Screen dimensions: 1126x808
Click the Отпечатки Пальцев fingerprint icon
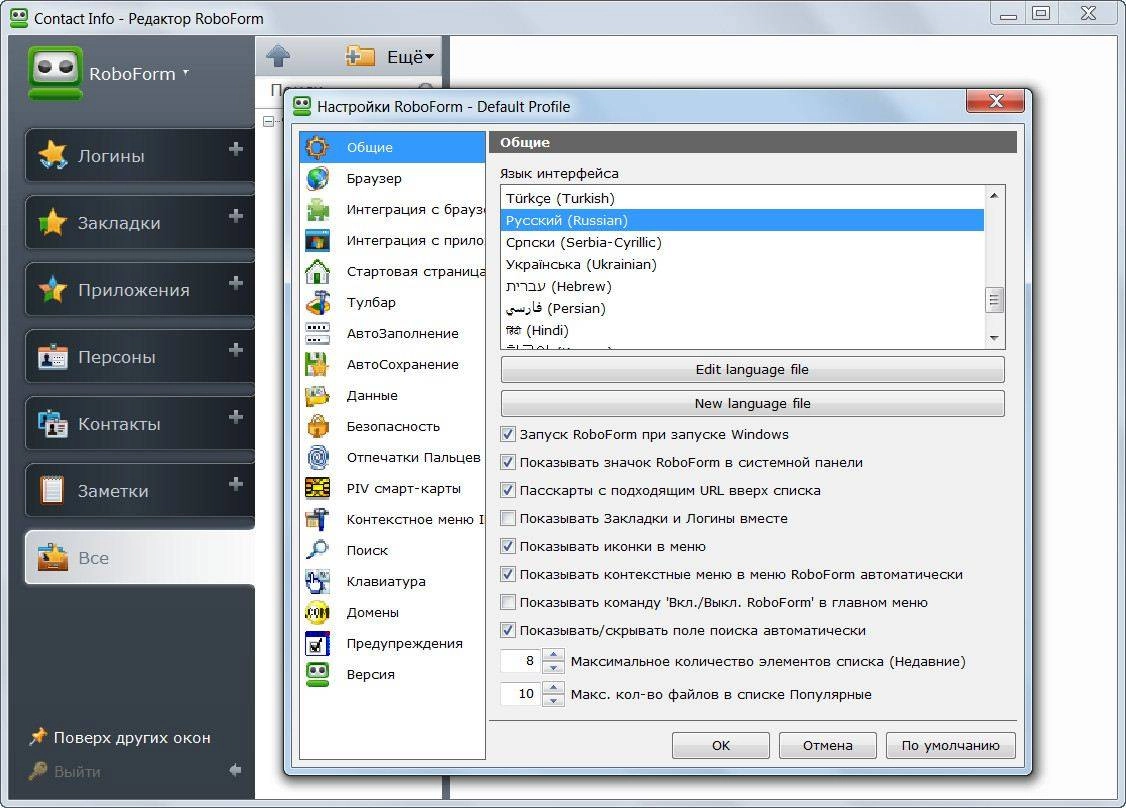317,457
